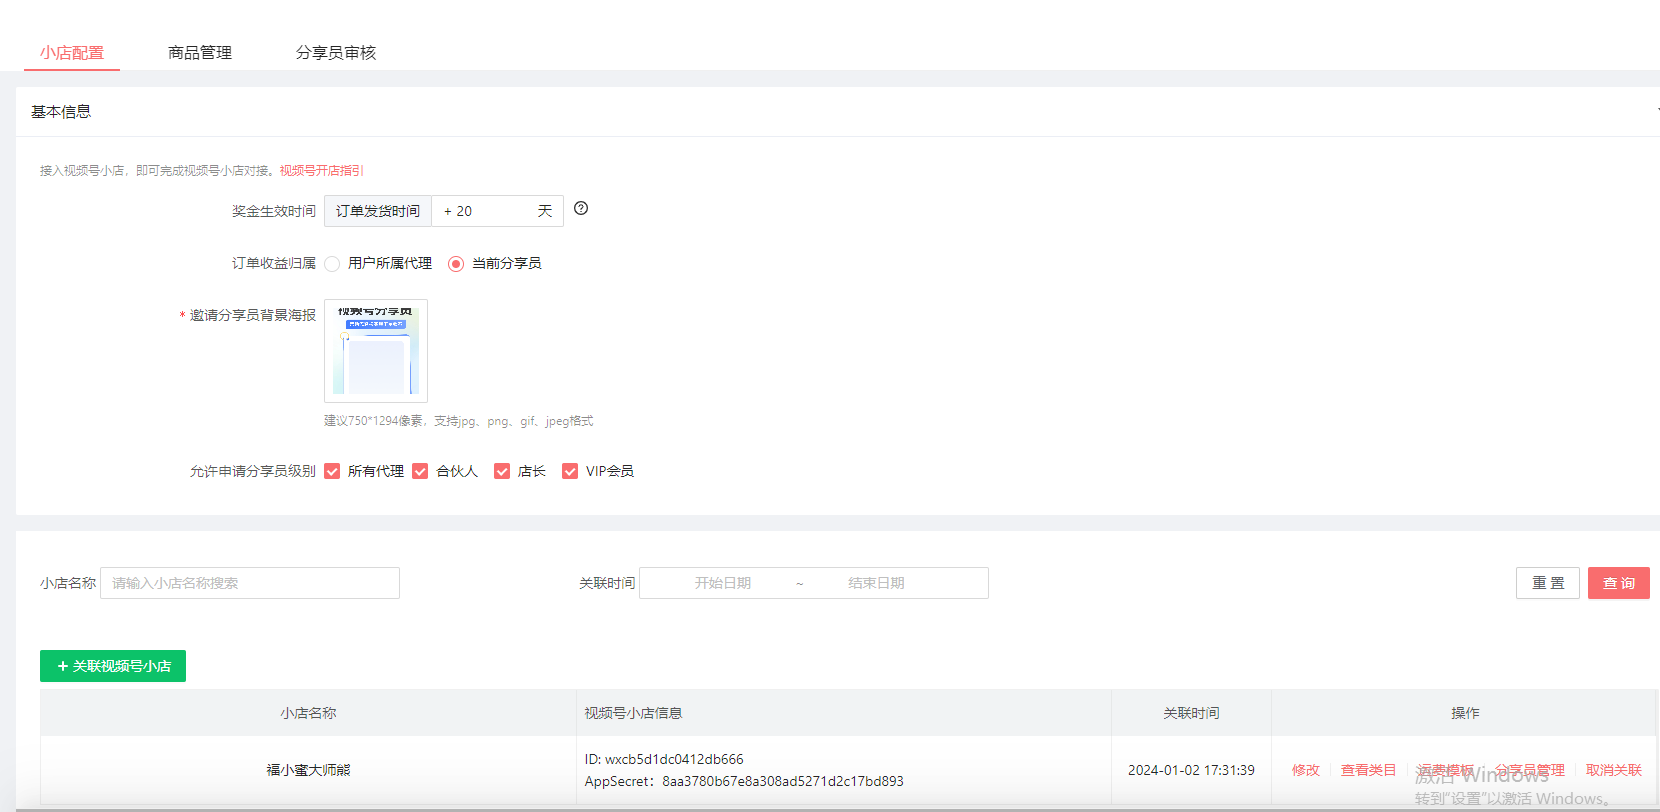Viewport: 1660px width, 812px height.
Task: Click the 关联视频号小店 add button
Action: pyautogui.click(x=113, y=666)
